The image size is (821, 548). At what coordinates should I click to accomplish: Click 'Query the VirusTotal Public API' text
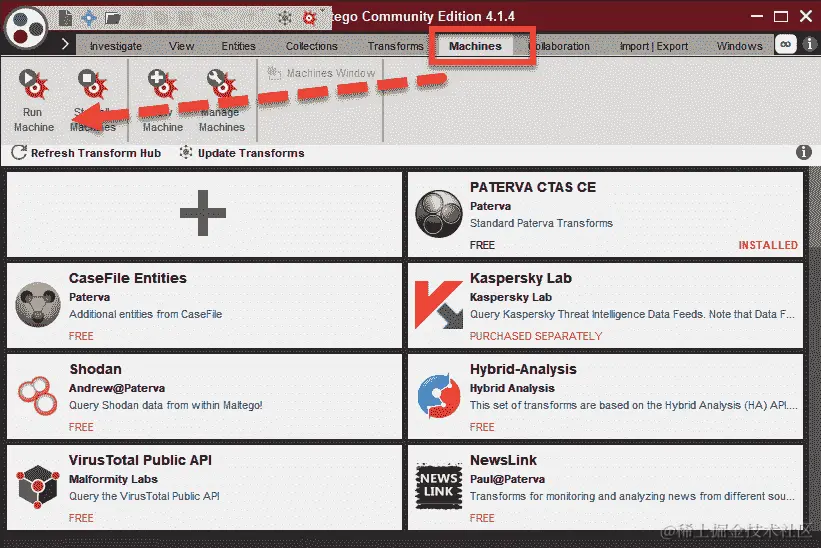[145, 496]
